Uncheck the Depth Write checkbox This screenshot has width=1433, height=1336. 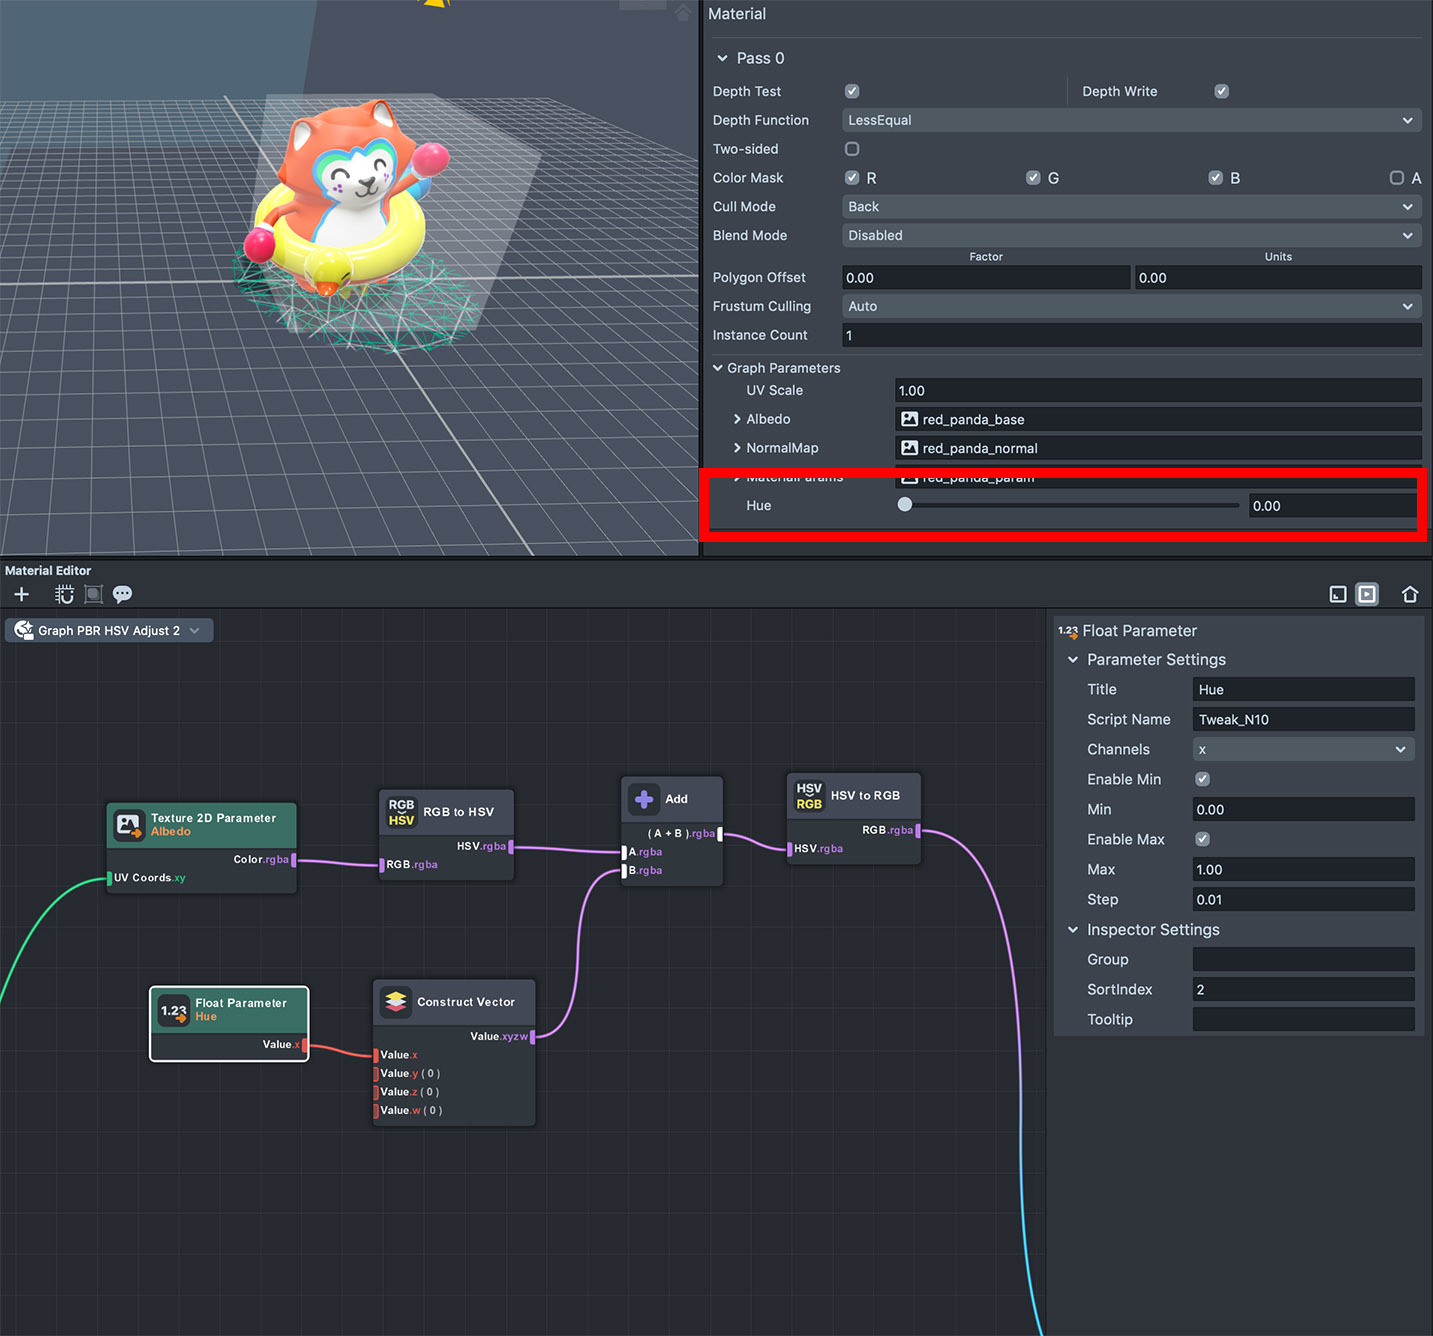point(1221,91)
